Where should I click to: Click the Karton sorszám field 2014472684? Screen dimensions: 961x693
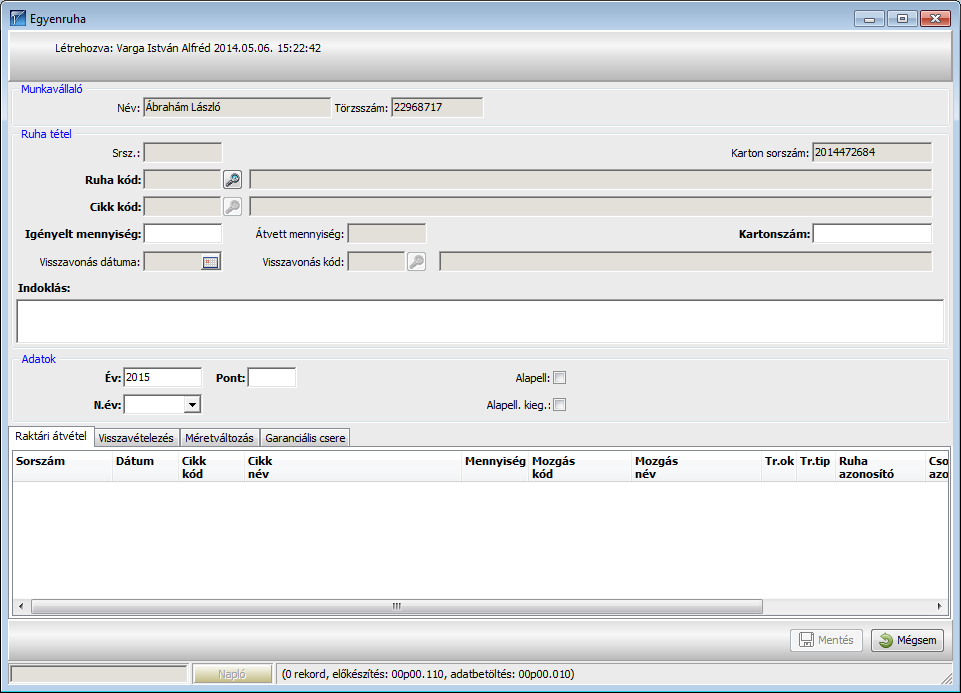tap(872, 152)
